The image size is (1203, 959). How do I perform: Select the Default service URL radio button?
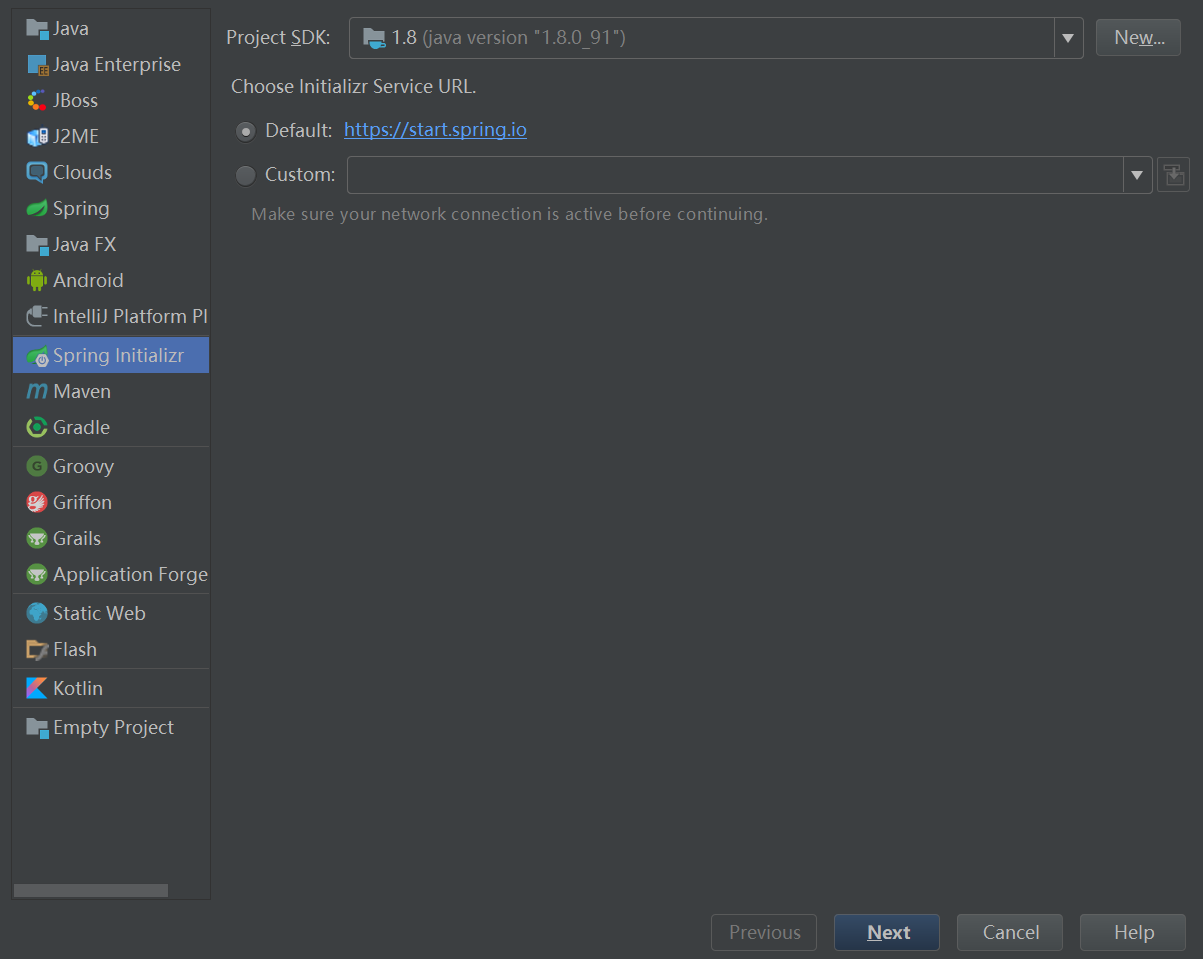tap(245, 131)
